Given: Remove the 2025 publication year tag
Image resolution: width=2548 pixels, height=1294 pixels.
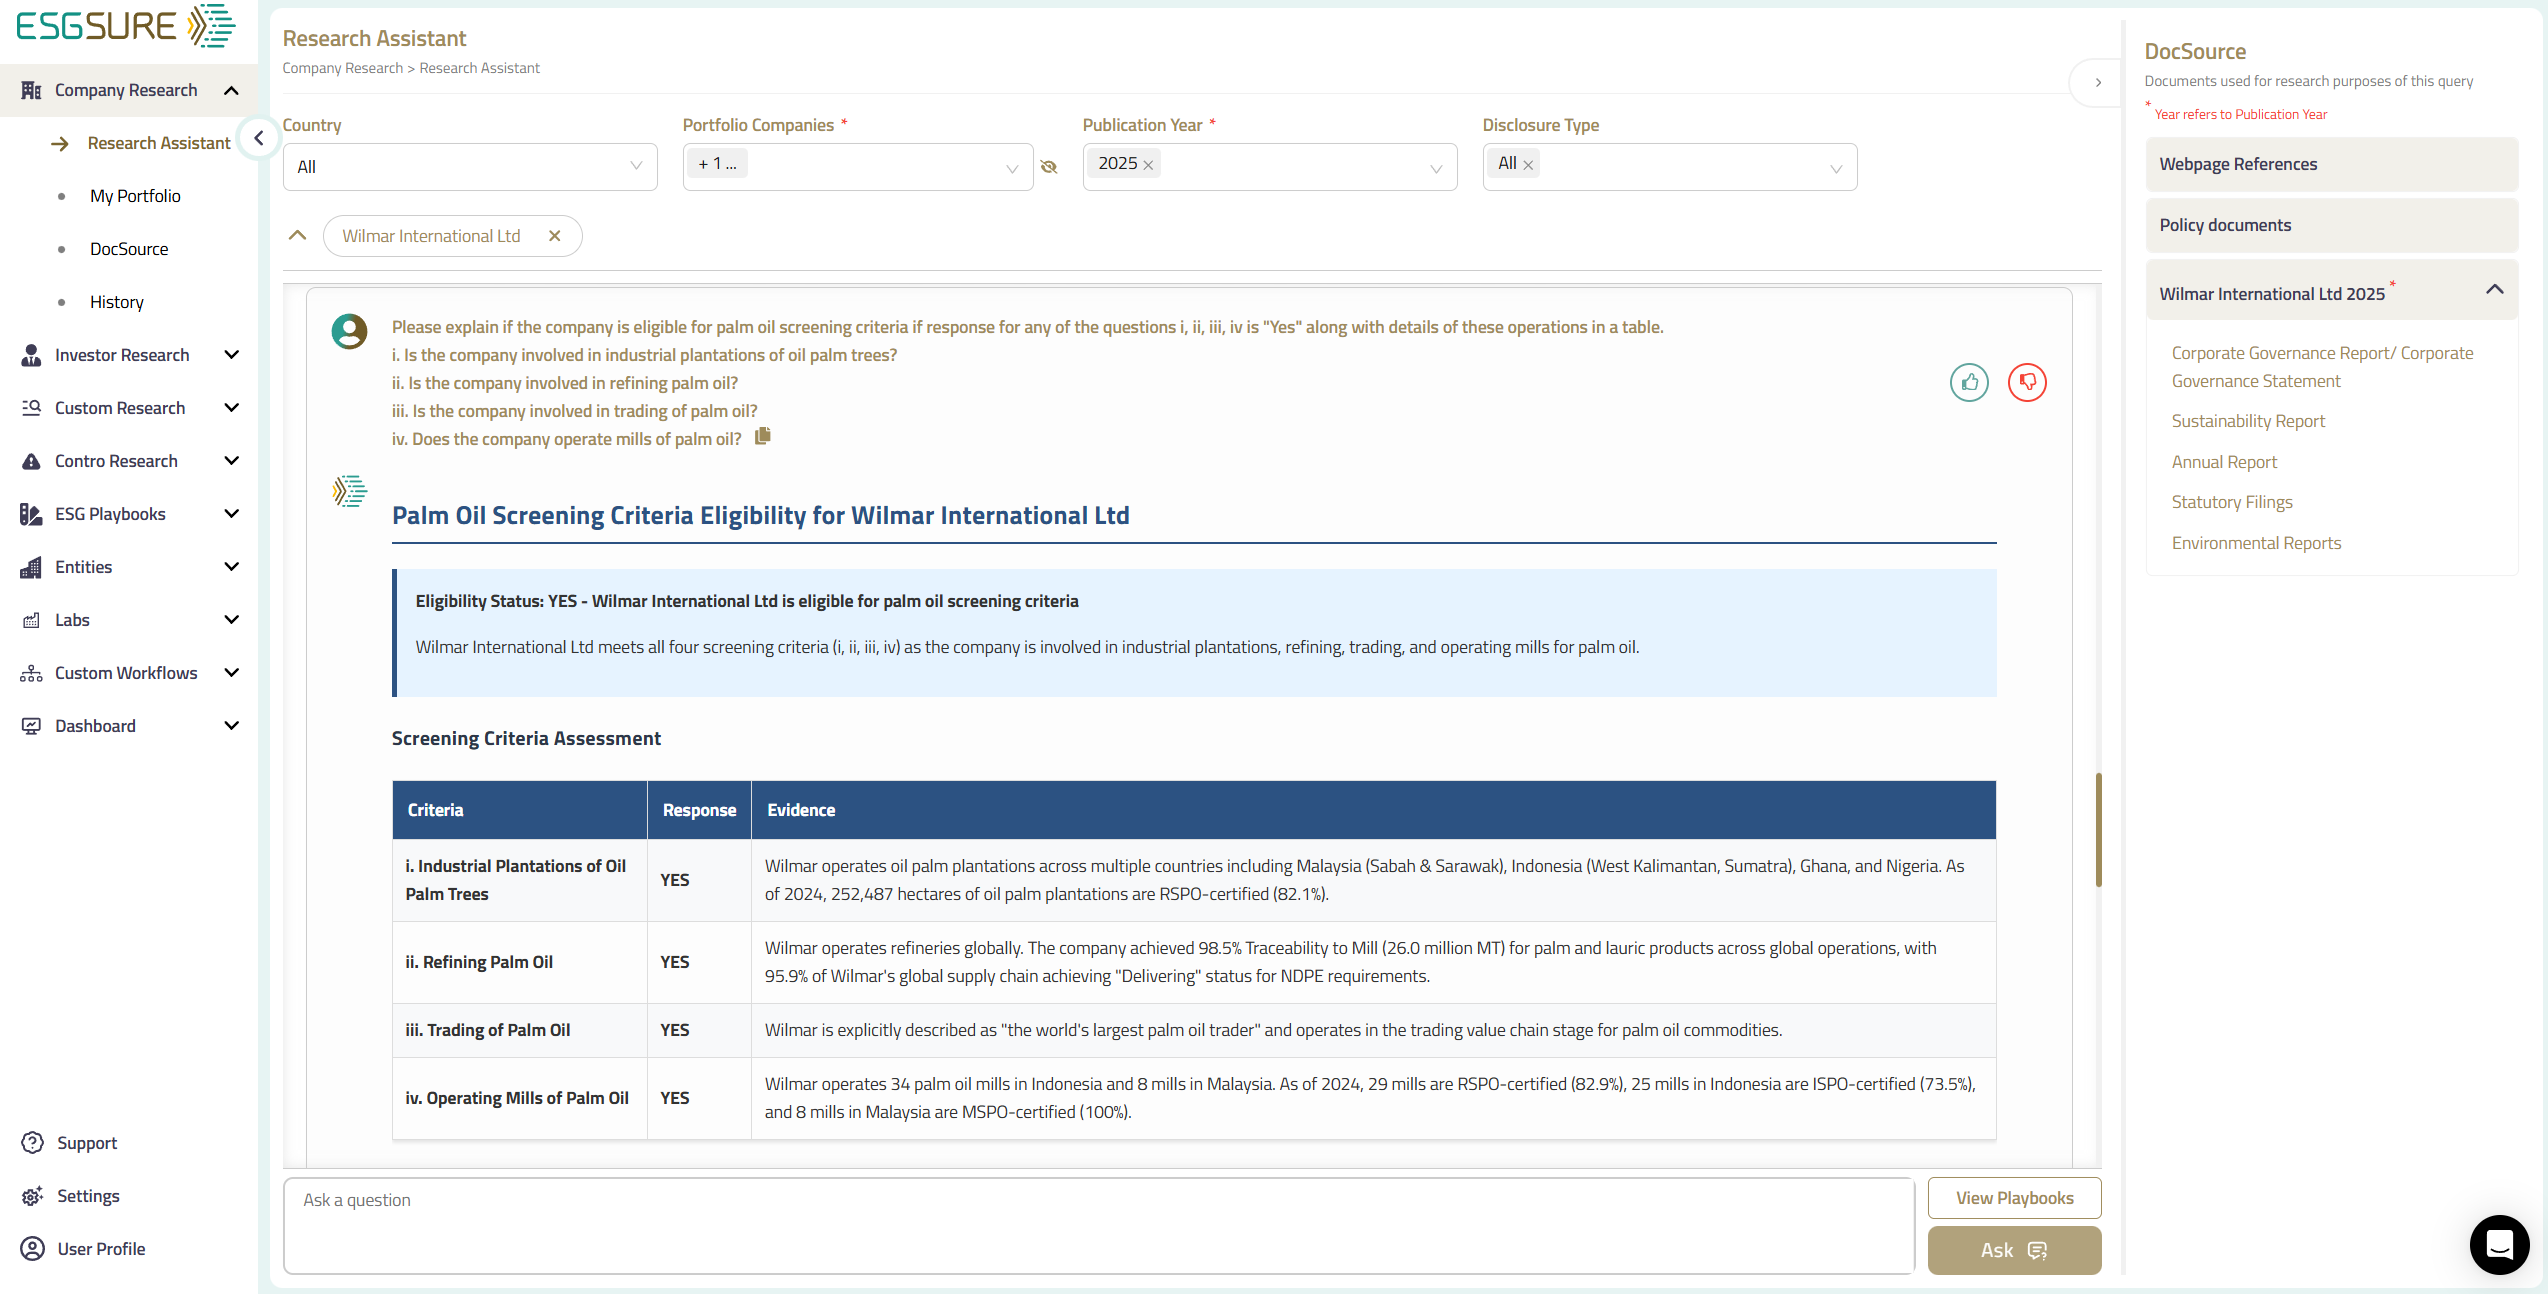Looking at the screenshot, I should pos(1148,165).
